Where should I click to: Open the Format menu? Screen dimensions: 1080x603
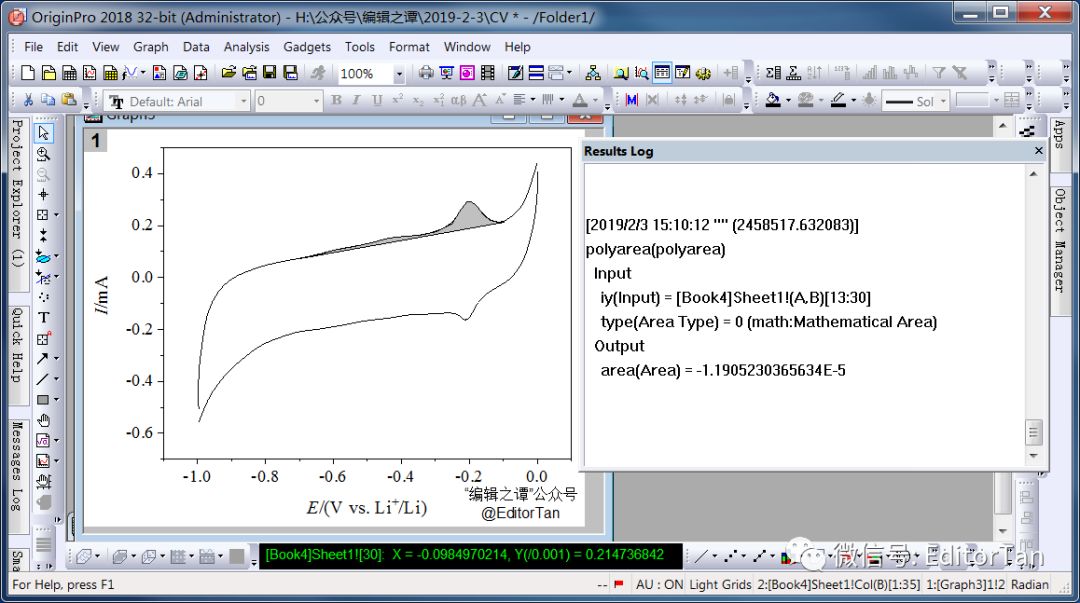pos(408,47)
